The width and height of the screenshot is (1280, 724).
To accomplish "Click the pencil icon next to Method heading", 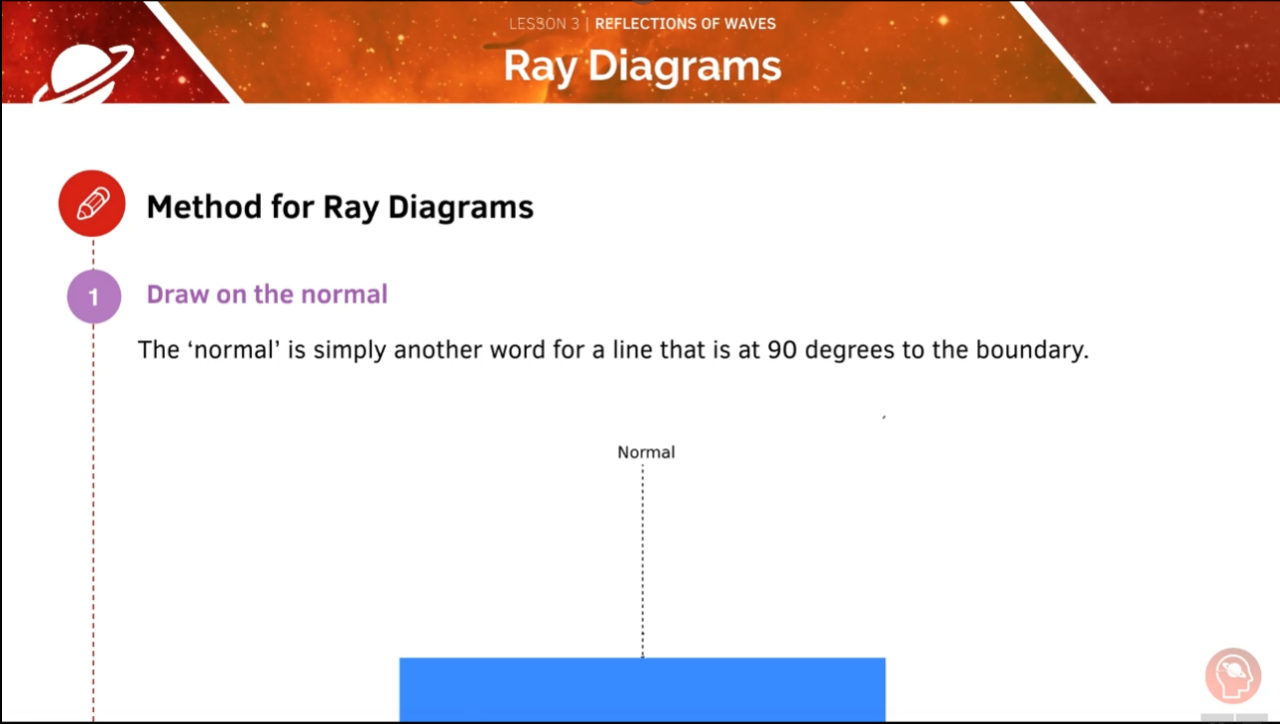I will point(91,204).
